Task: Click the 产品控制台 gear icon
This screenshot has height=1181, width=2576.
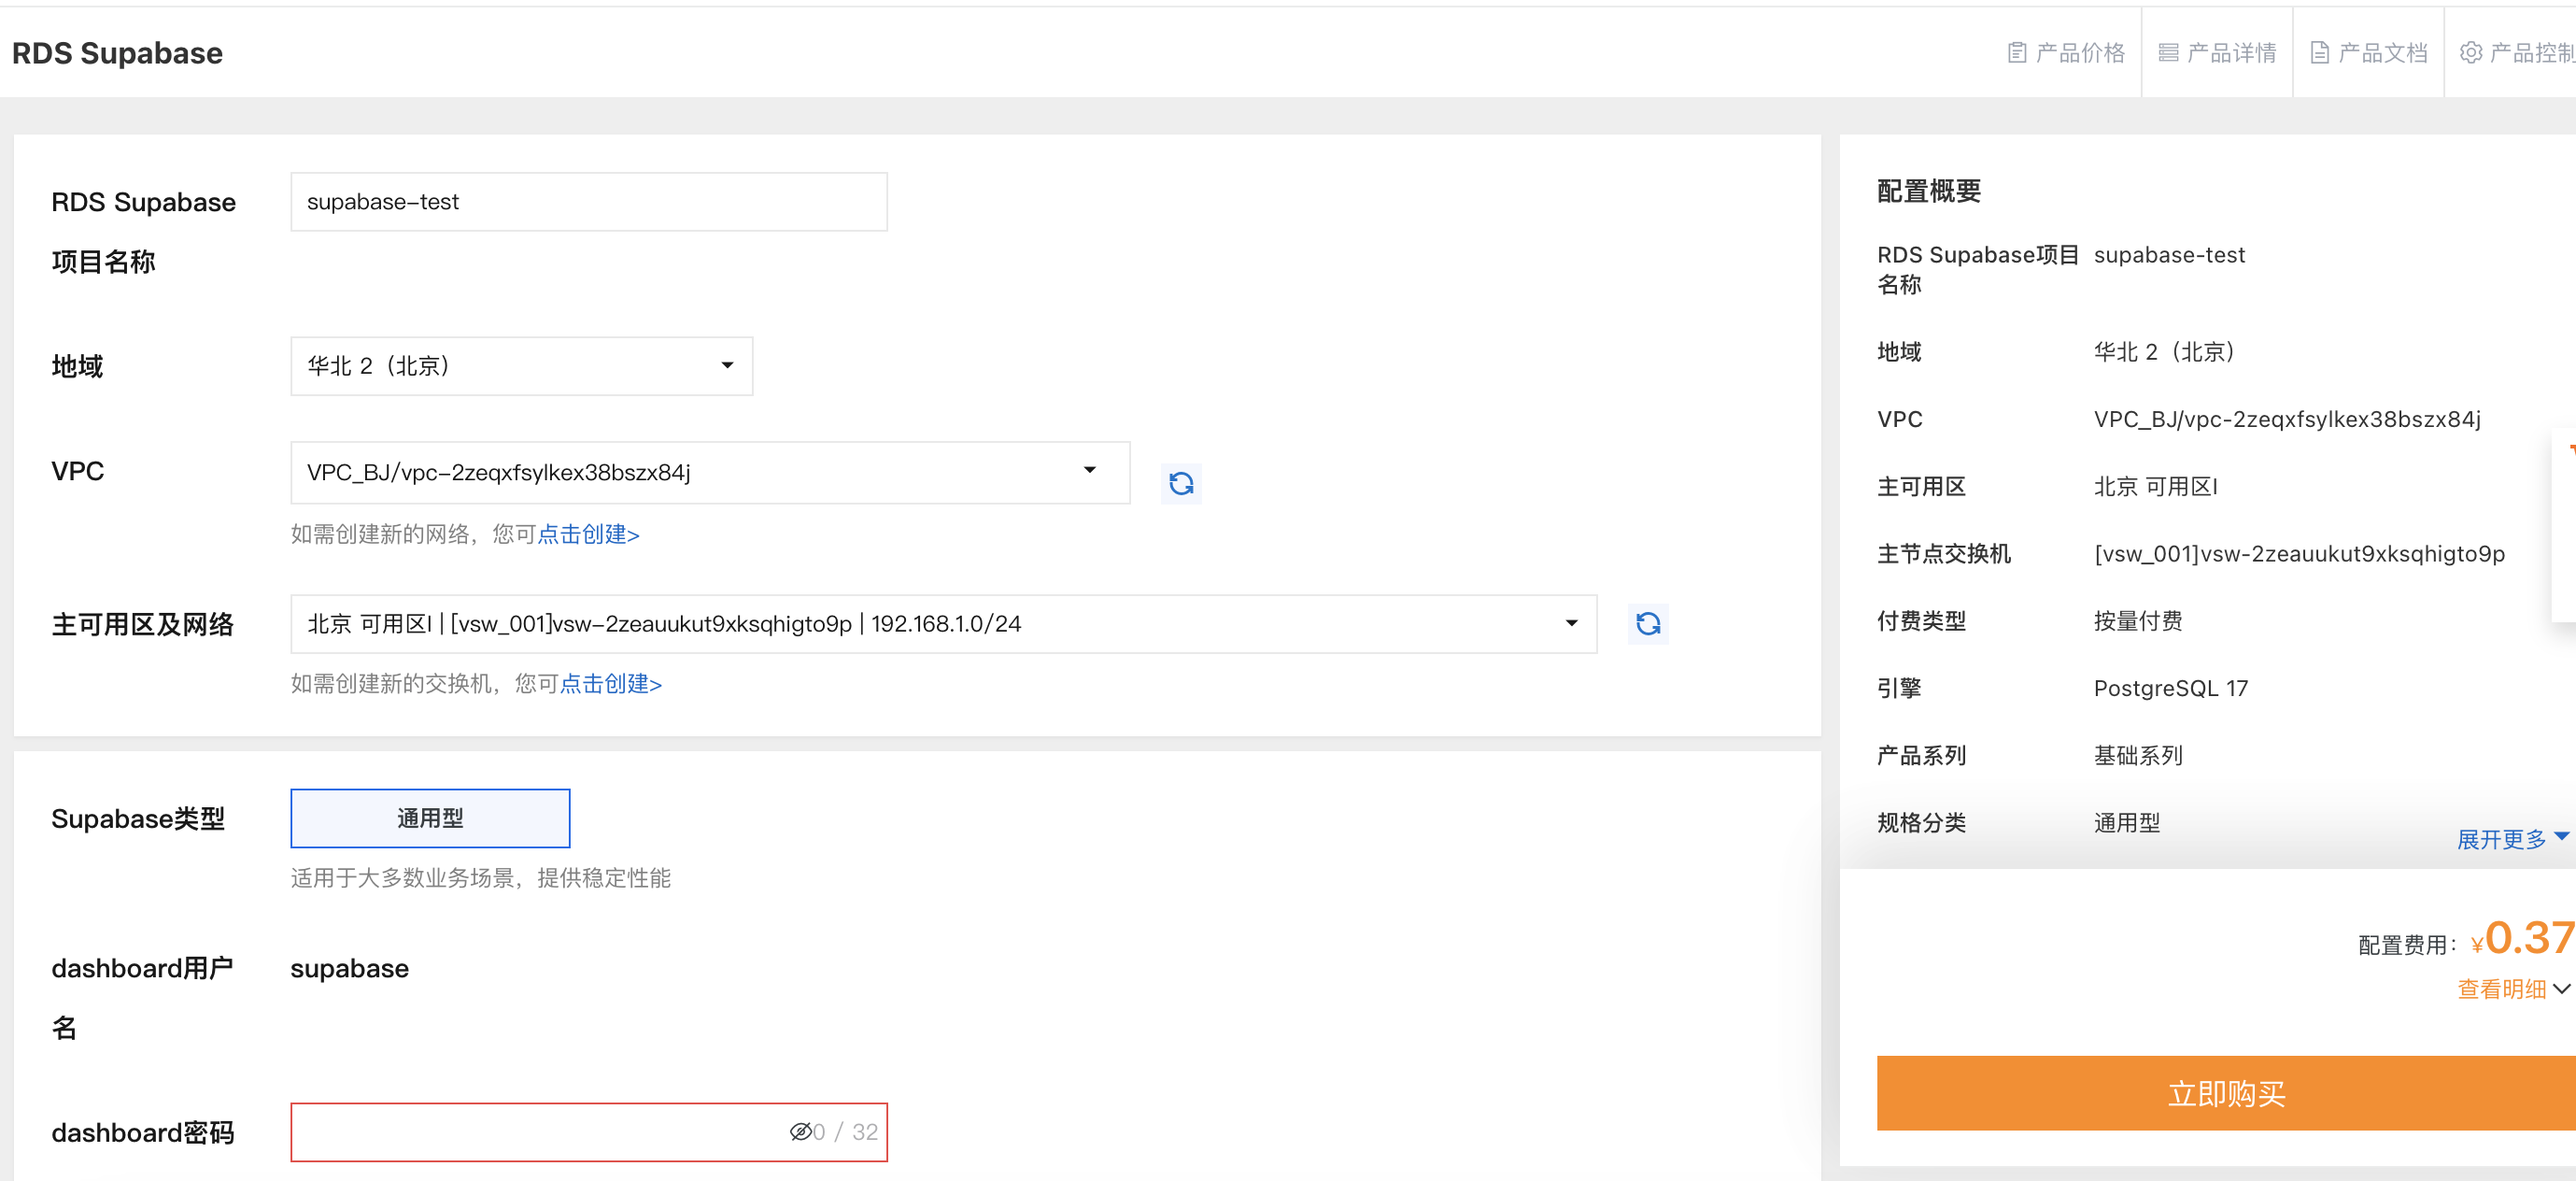Action: 2470,53
